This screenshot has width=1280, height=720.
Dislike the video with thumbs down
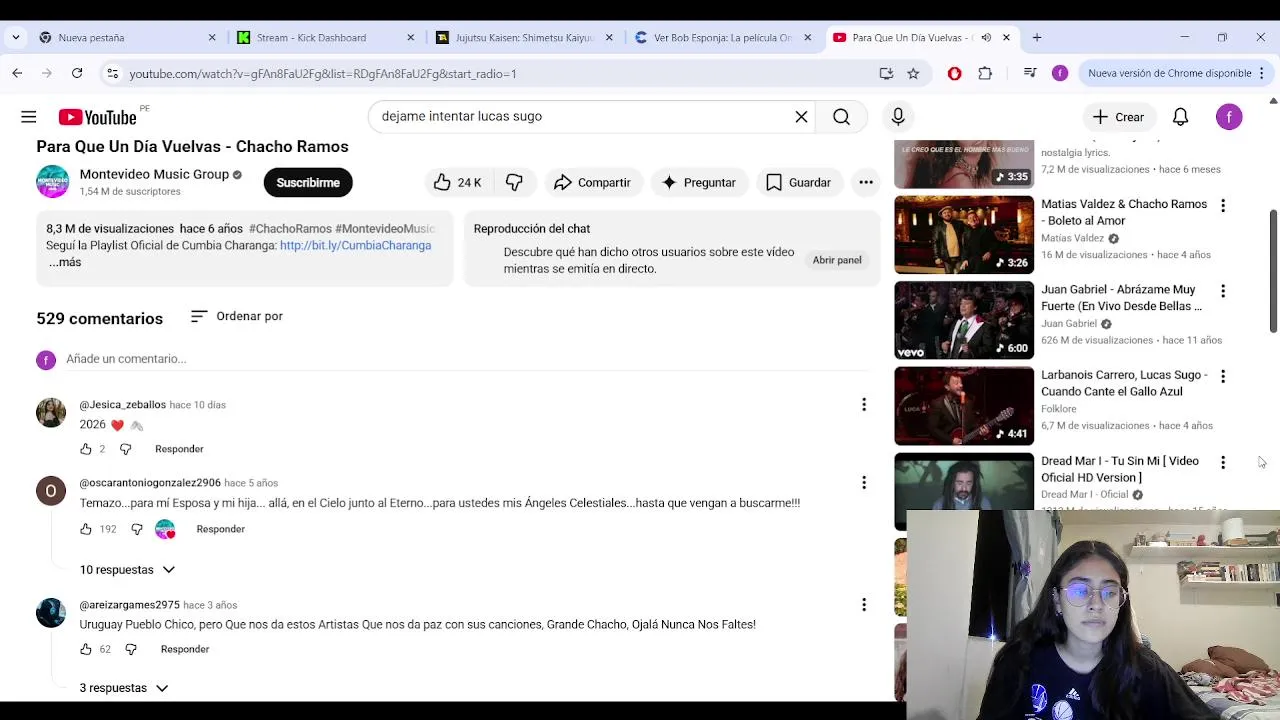click(514, 182)
